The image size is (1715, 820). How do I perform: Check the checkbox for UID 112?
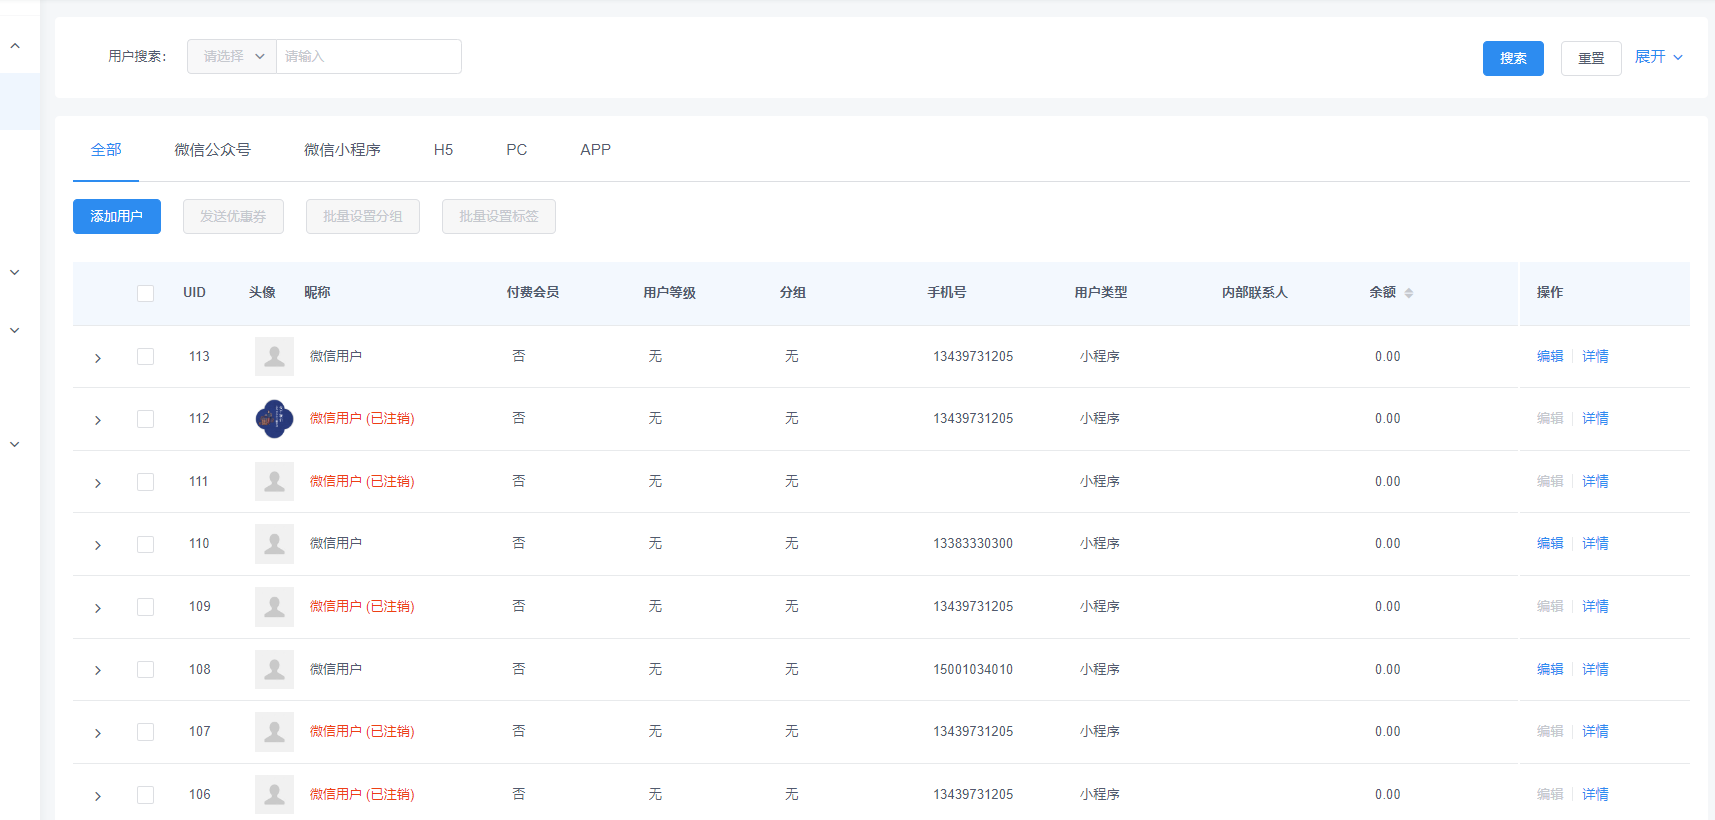[x=145, y=419]
